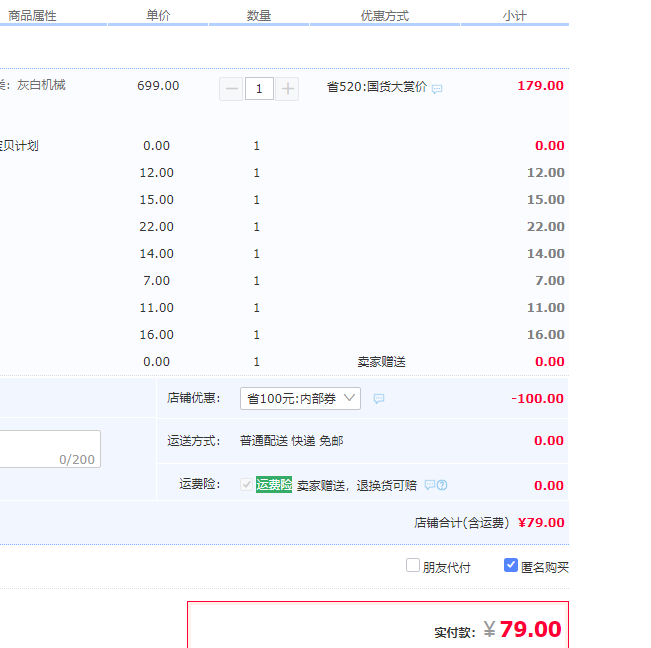The image size is (651, 648).
Task: Click the 699.00 unit price
Action: click(x=158, y=86)
